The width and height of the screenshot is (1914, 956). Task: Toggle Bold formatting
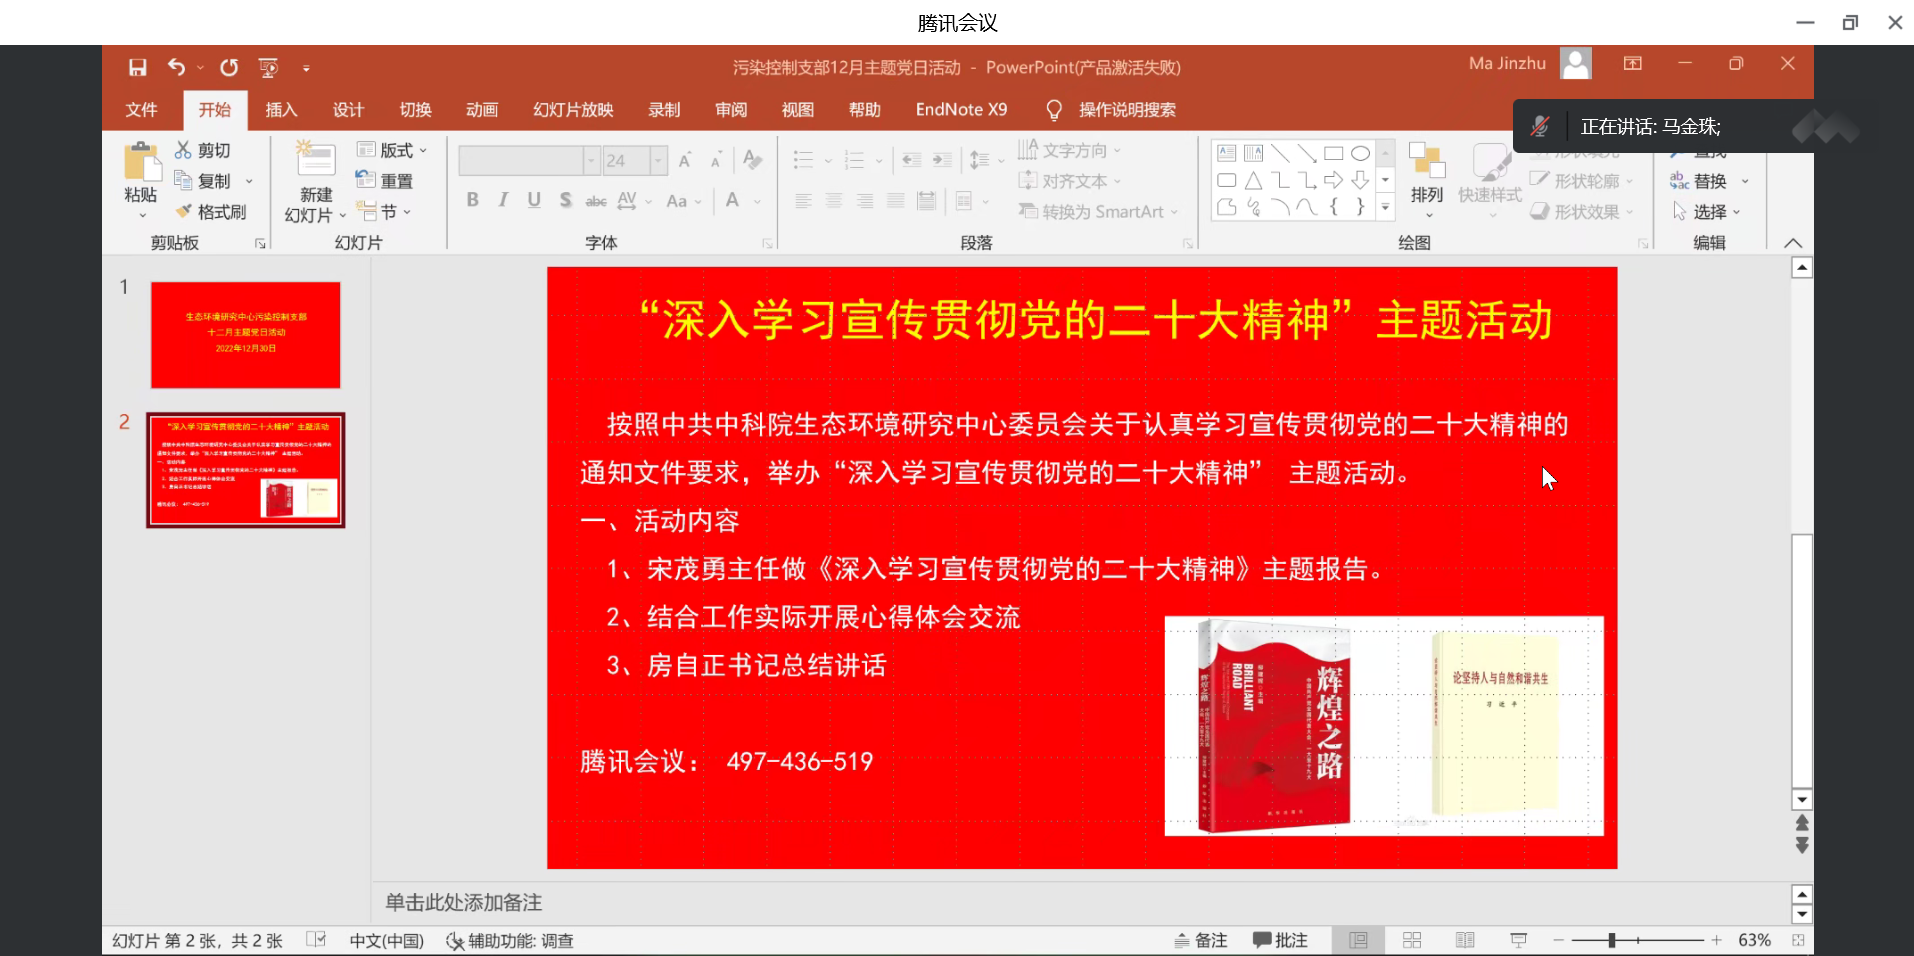[472, 200]
